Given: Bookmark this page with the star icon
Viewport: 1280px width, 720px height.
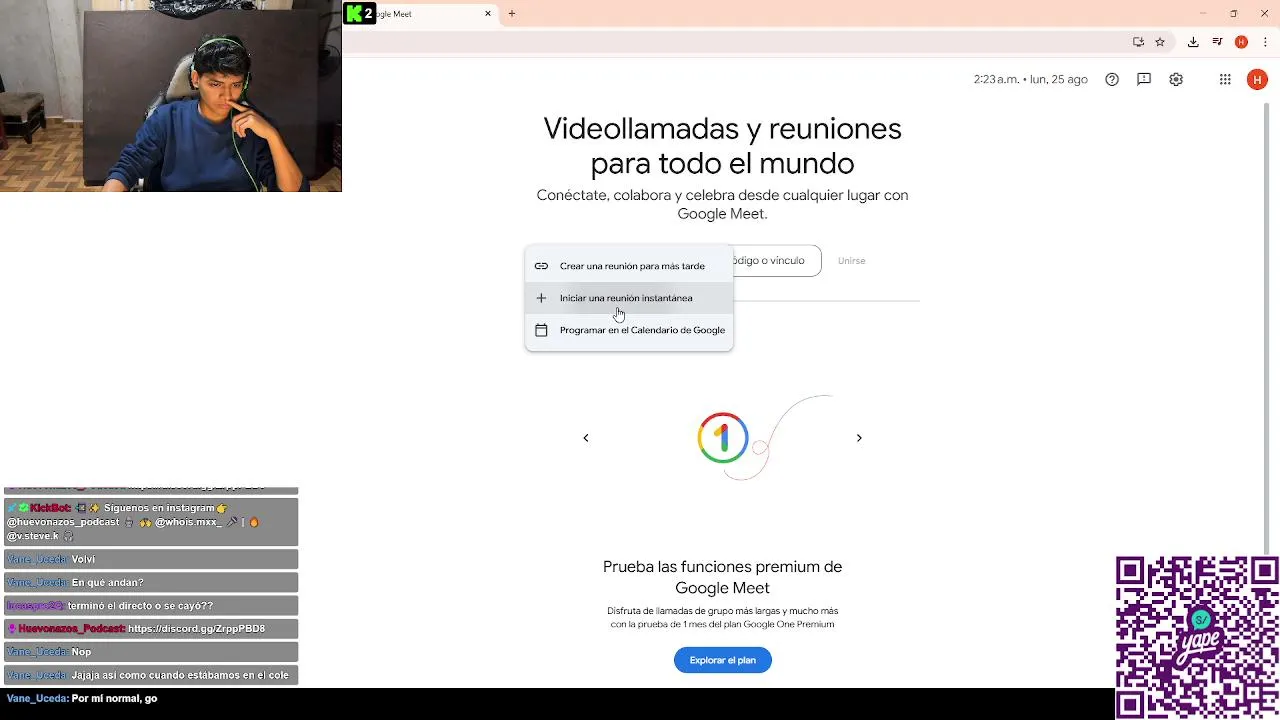Looking at the screenshot, I should pos(1160,42).
